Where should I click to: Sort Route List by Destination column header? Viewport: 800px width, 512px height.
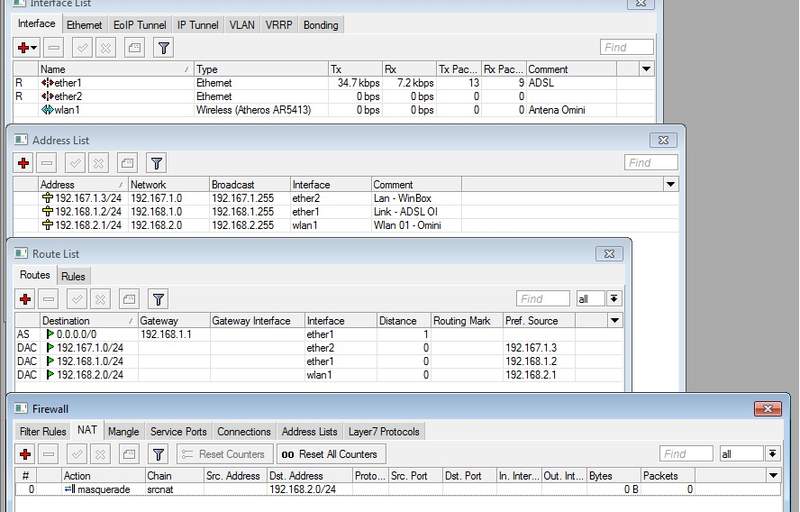click(x=88, y=320)
